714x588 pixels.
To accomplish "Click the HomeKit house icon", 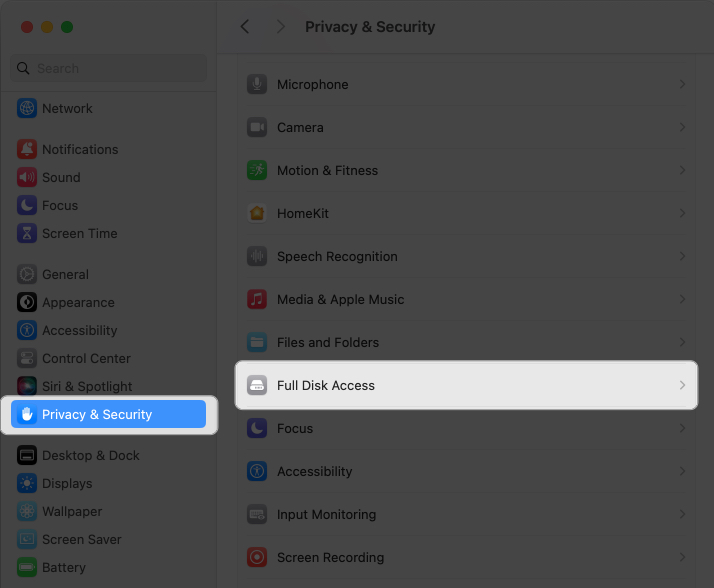I will pyautogui.click(x=257, y=213).
